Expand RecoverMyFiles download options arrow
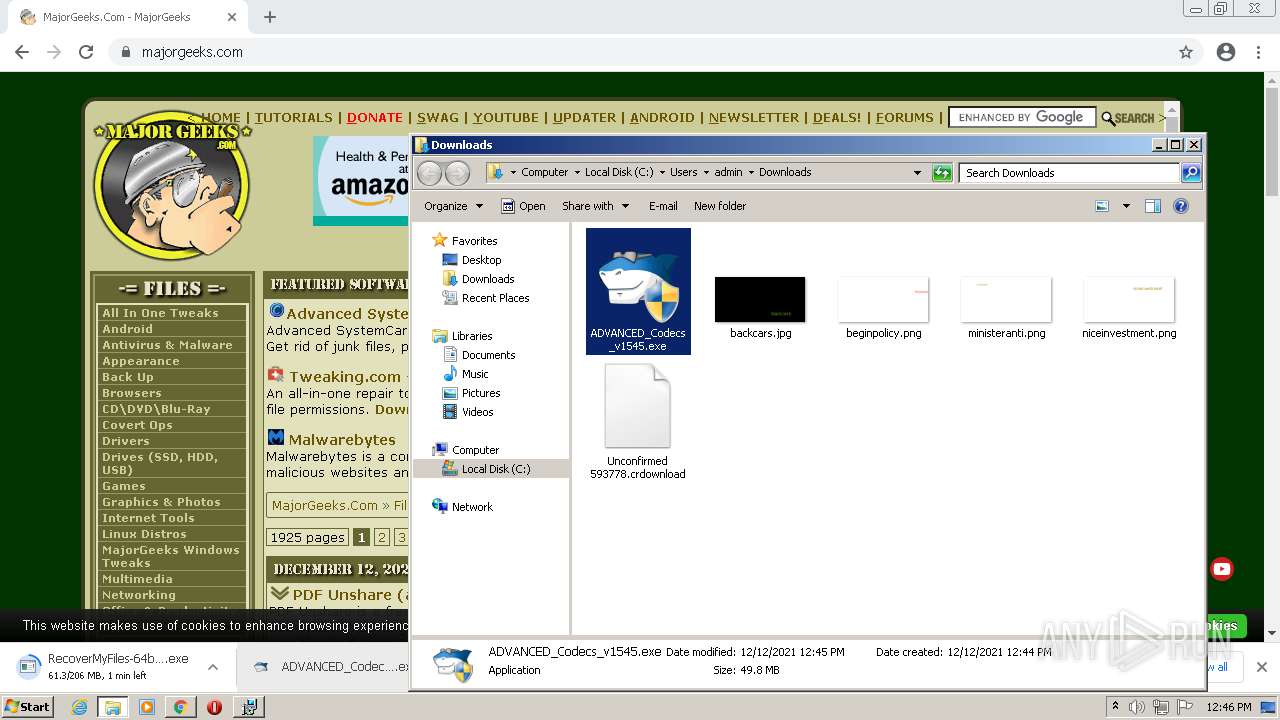The height and width of the screenshot is (720, 1280). click(x=213, y=667)
